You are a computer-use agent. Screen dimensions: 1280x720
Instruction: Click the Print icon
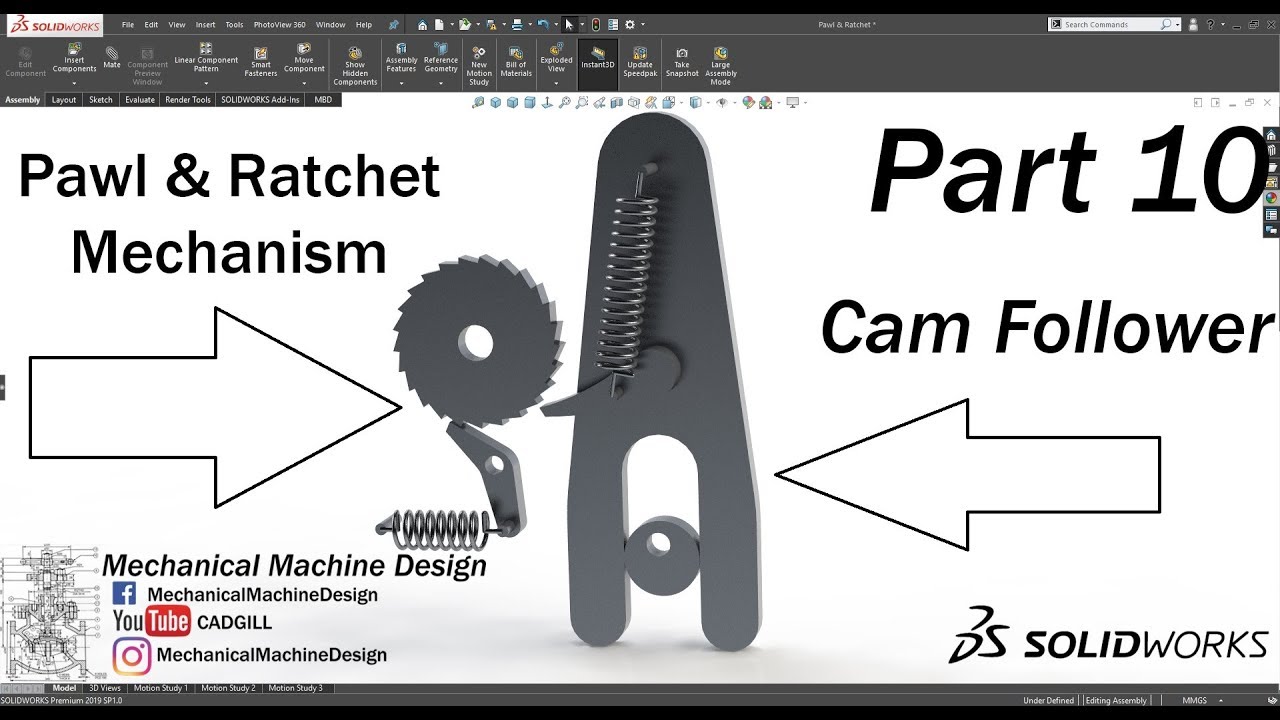[516, 24]
